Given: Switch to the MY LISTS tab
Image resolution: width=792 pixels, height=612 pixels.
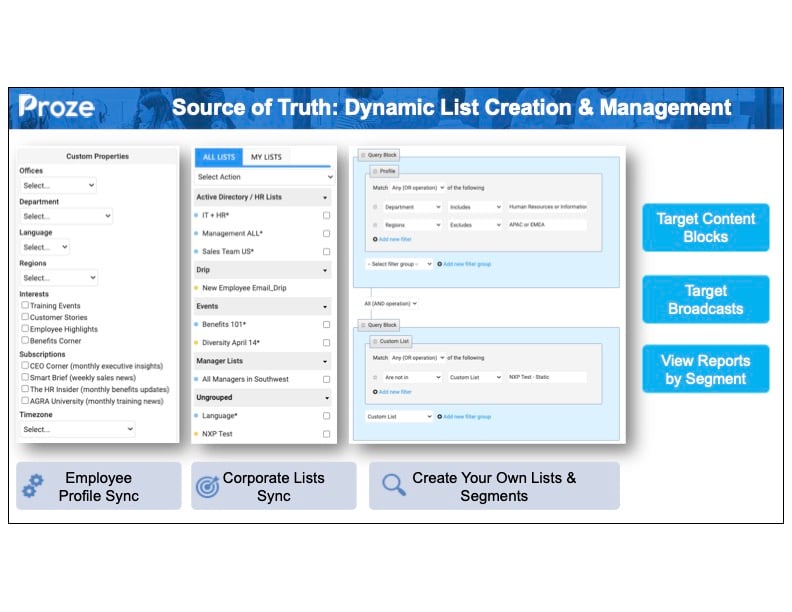Looking at the screenshot, I should tap(266, 157).
